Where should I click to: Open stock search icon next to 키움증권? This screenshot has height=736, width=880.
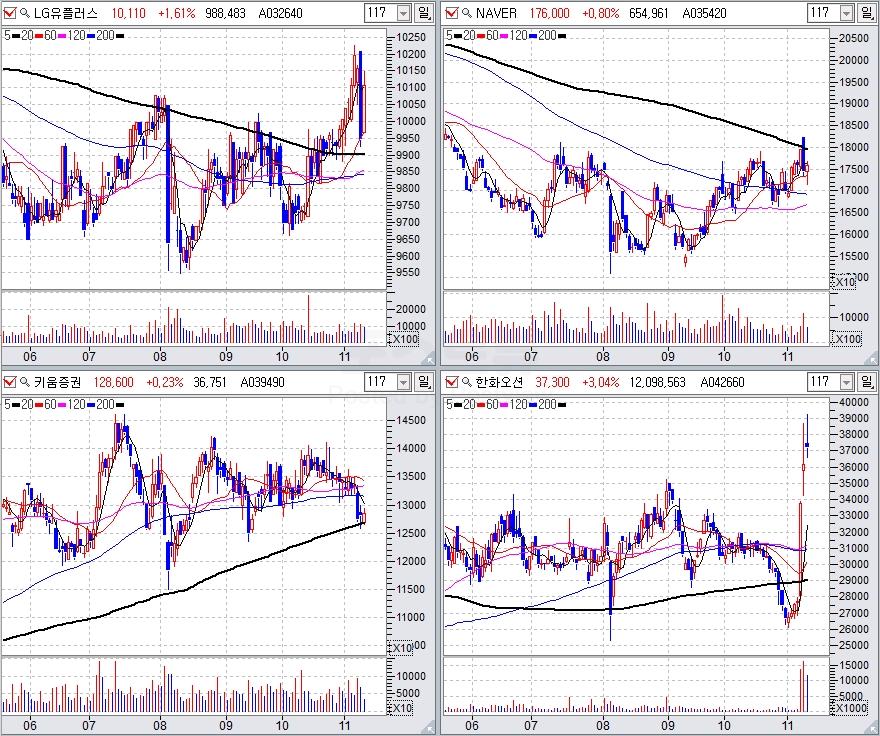pyautogui.click(x=24, y=381)
